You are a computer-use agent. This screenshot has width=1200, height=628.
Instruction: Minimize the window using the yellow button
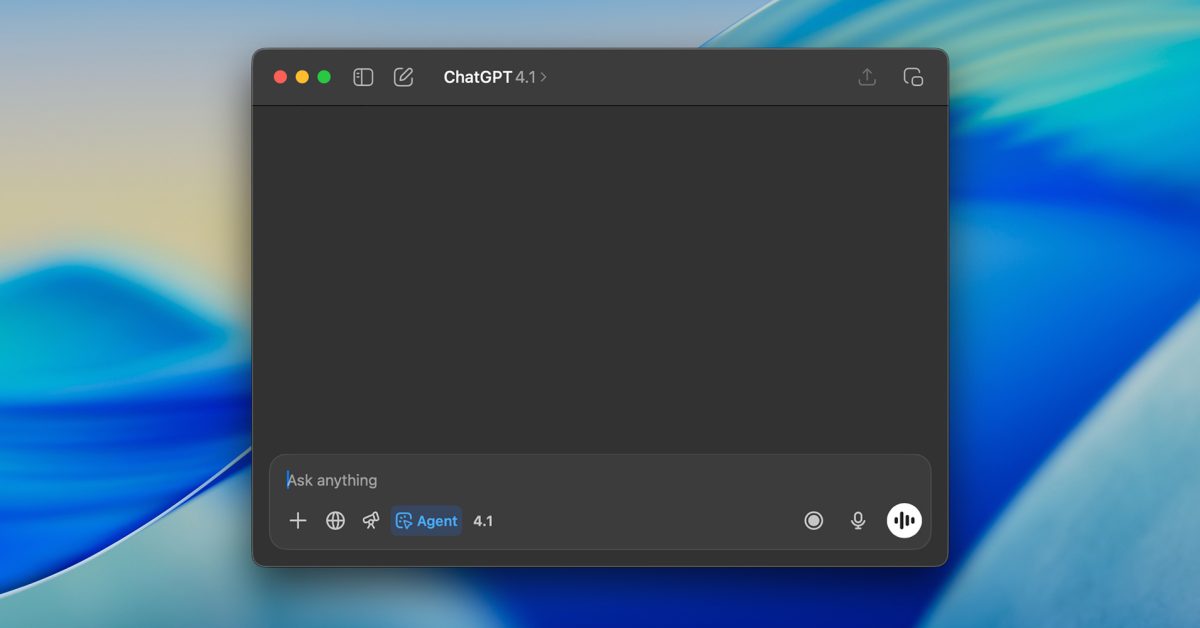tap(302, 77)
